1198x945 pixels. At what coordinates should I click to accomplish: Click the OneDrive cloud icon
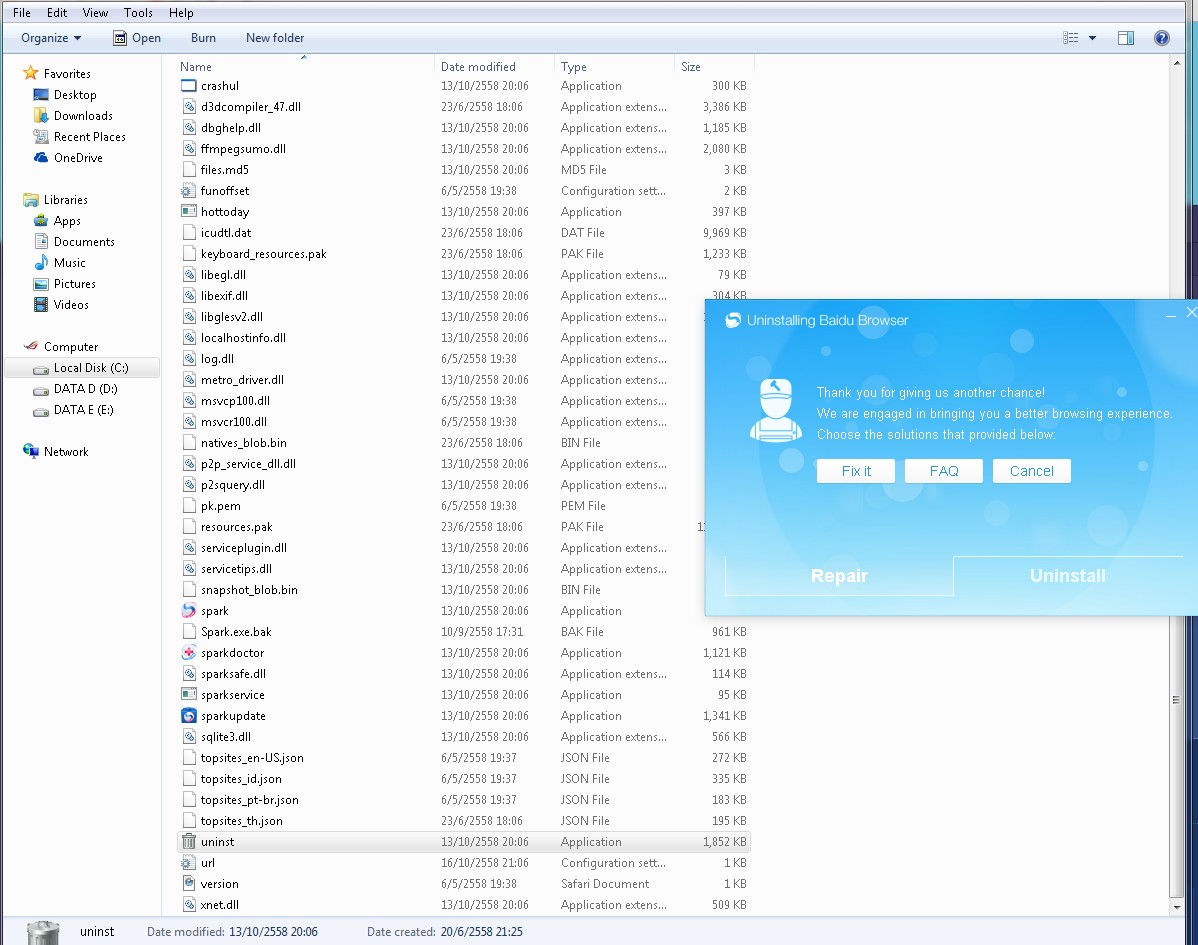(x=41, y=158)
